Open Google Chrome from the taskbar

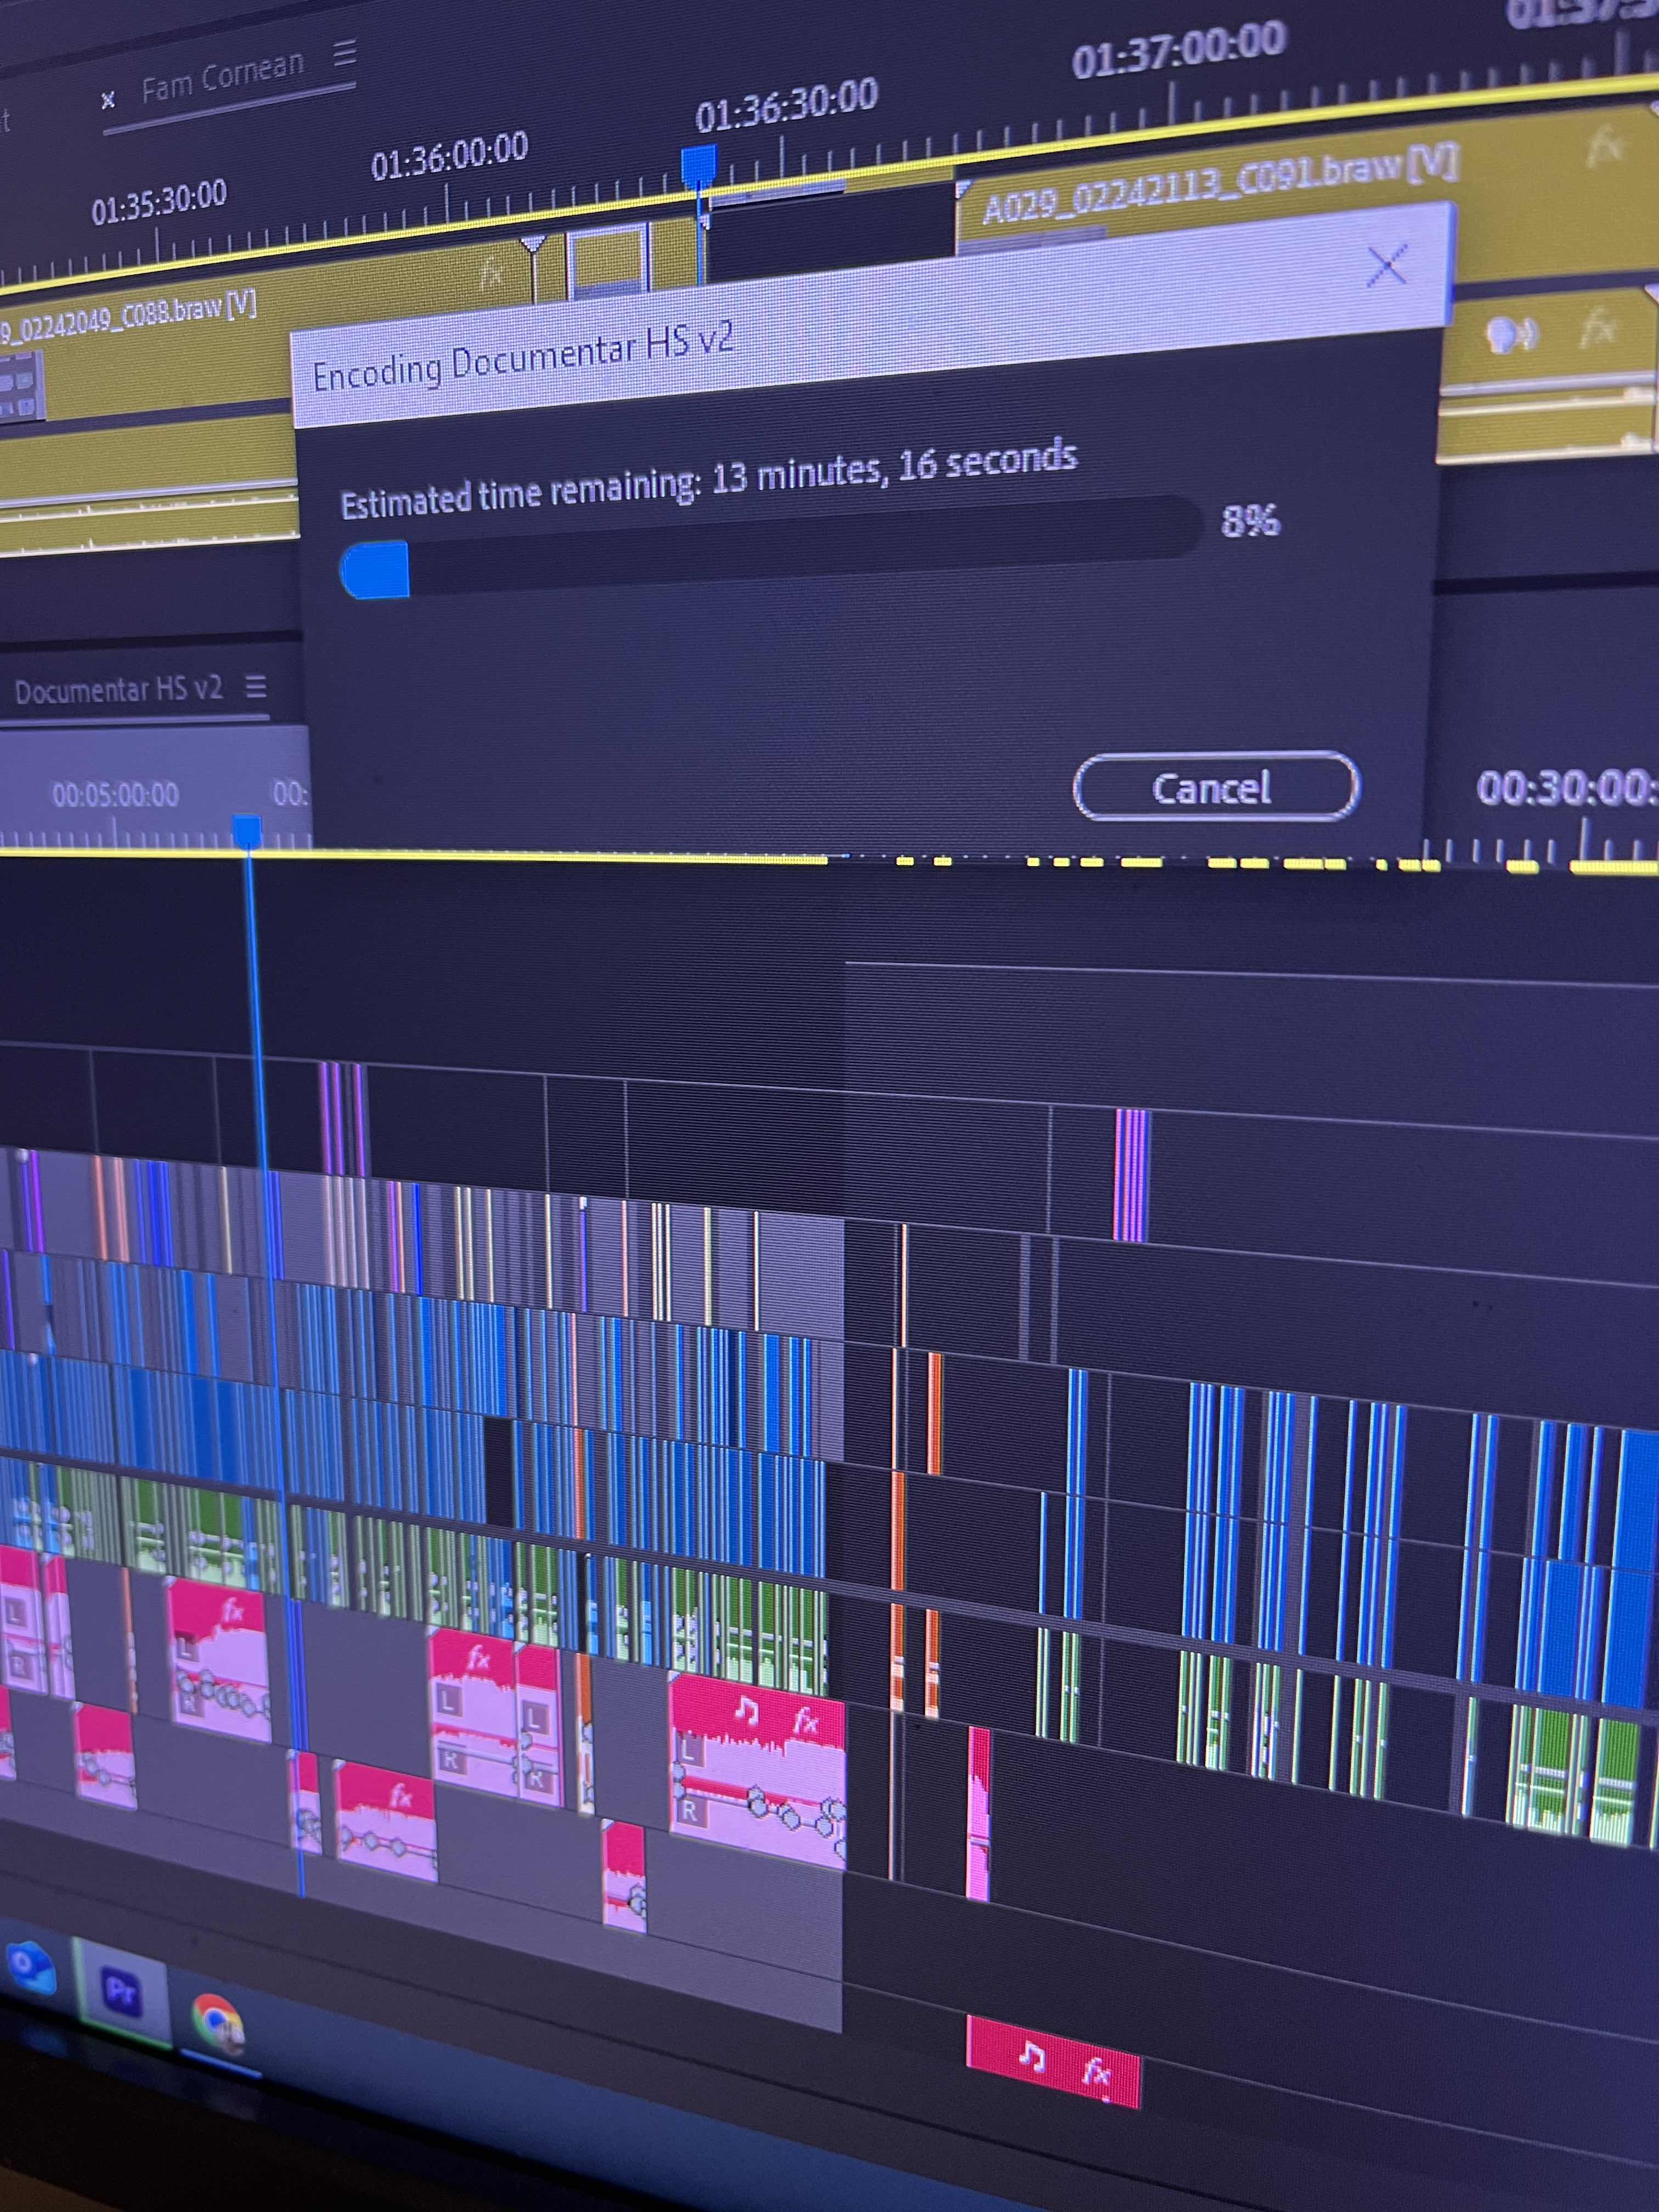217,2022
